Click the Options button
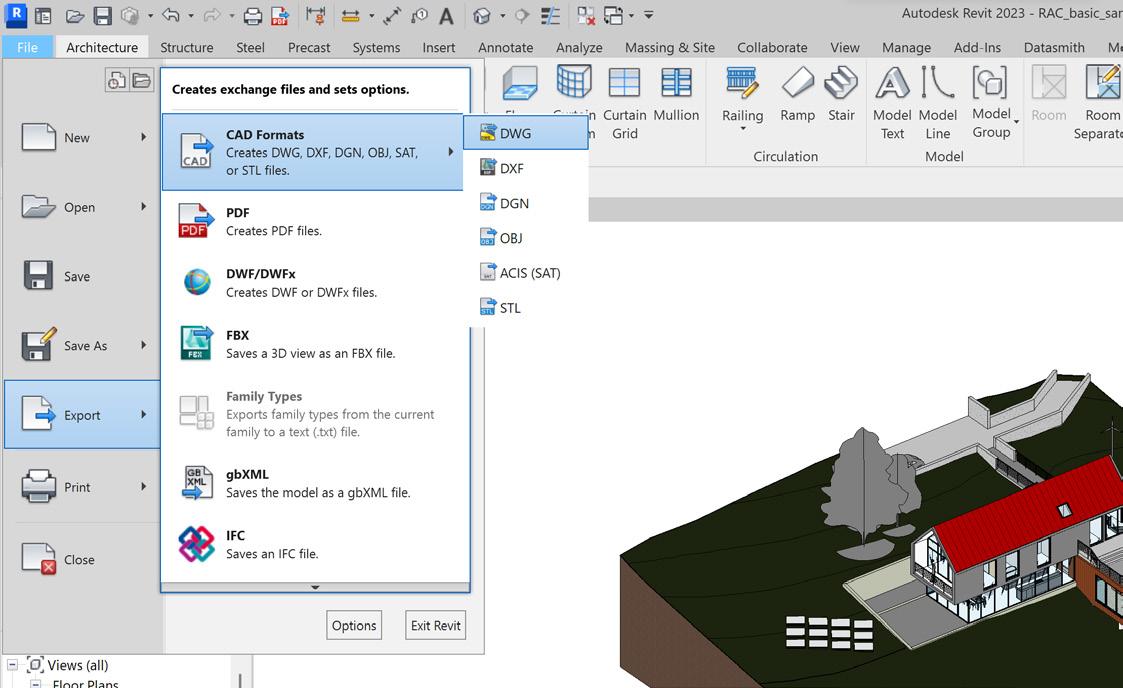 click(354, 625)
